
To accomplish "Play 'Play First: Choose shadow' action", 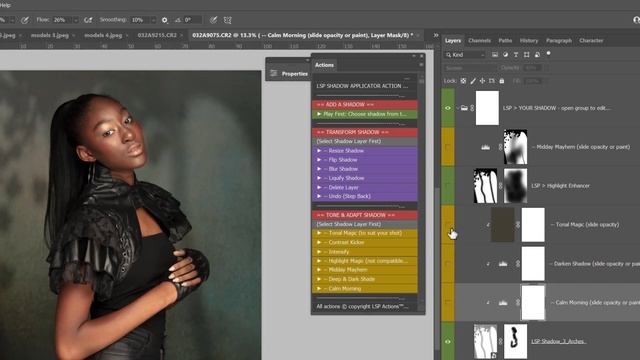I will [364, 114].
